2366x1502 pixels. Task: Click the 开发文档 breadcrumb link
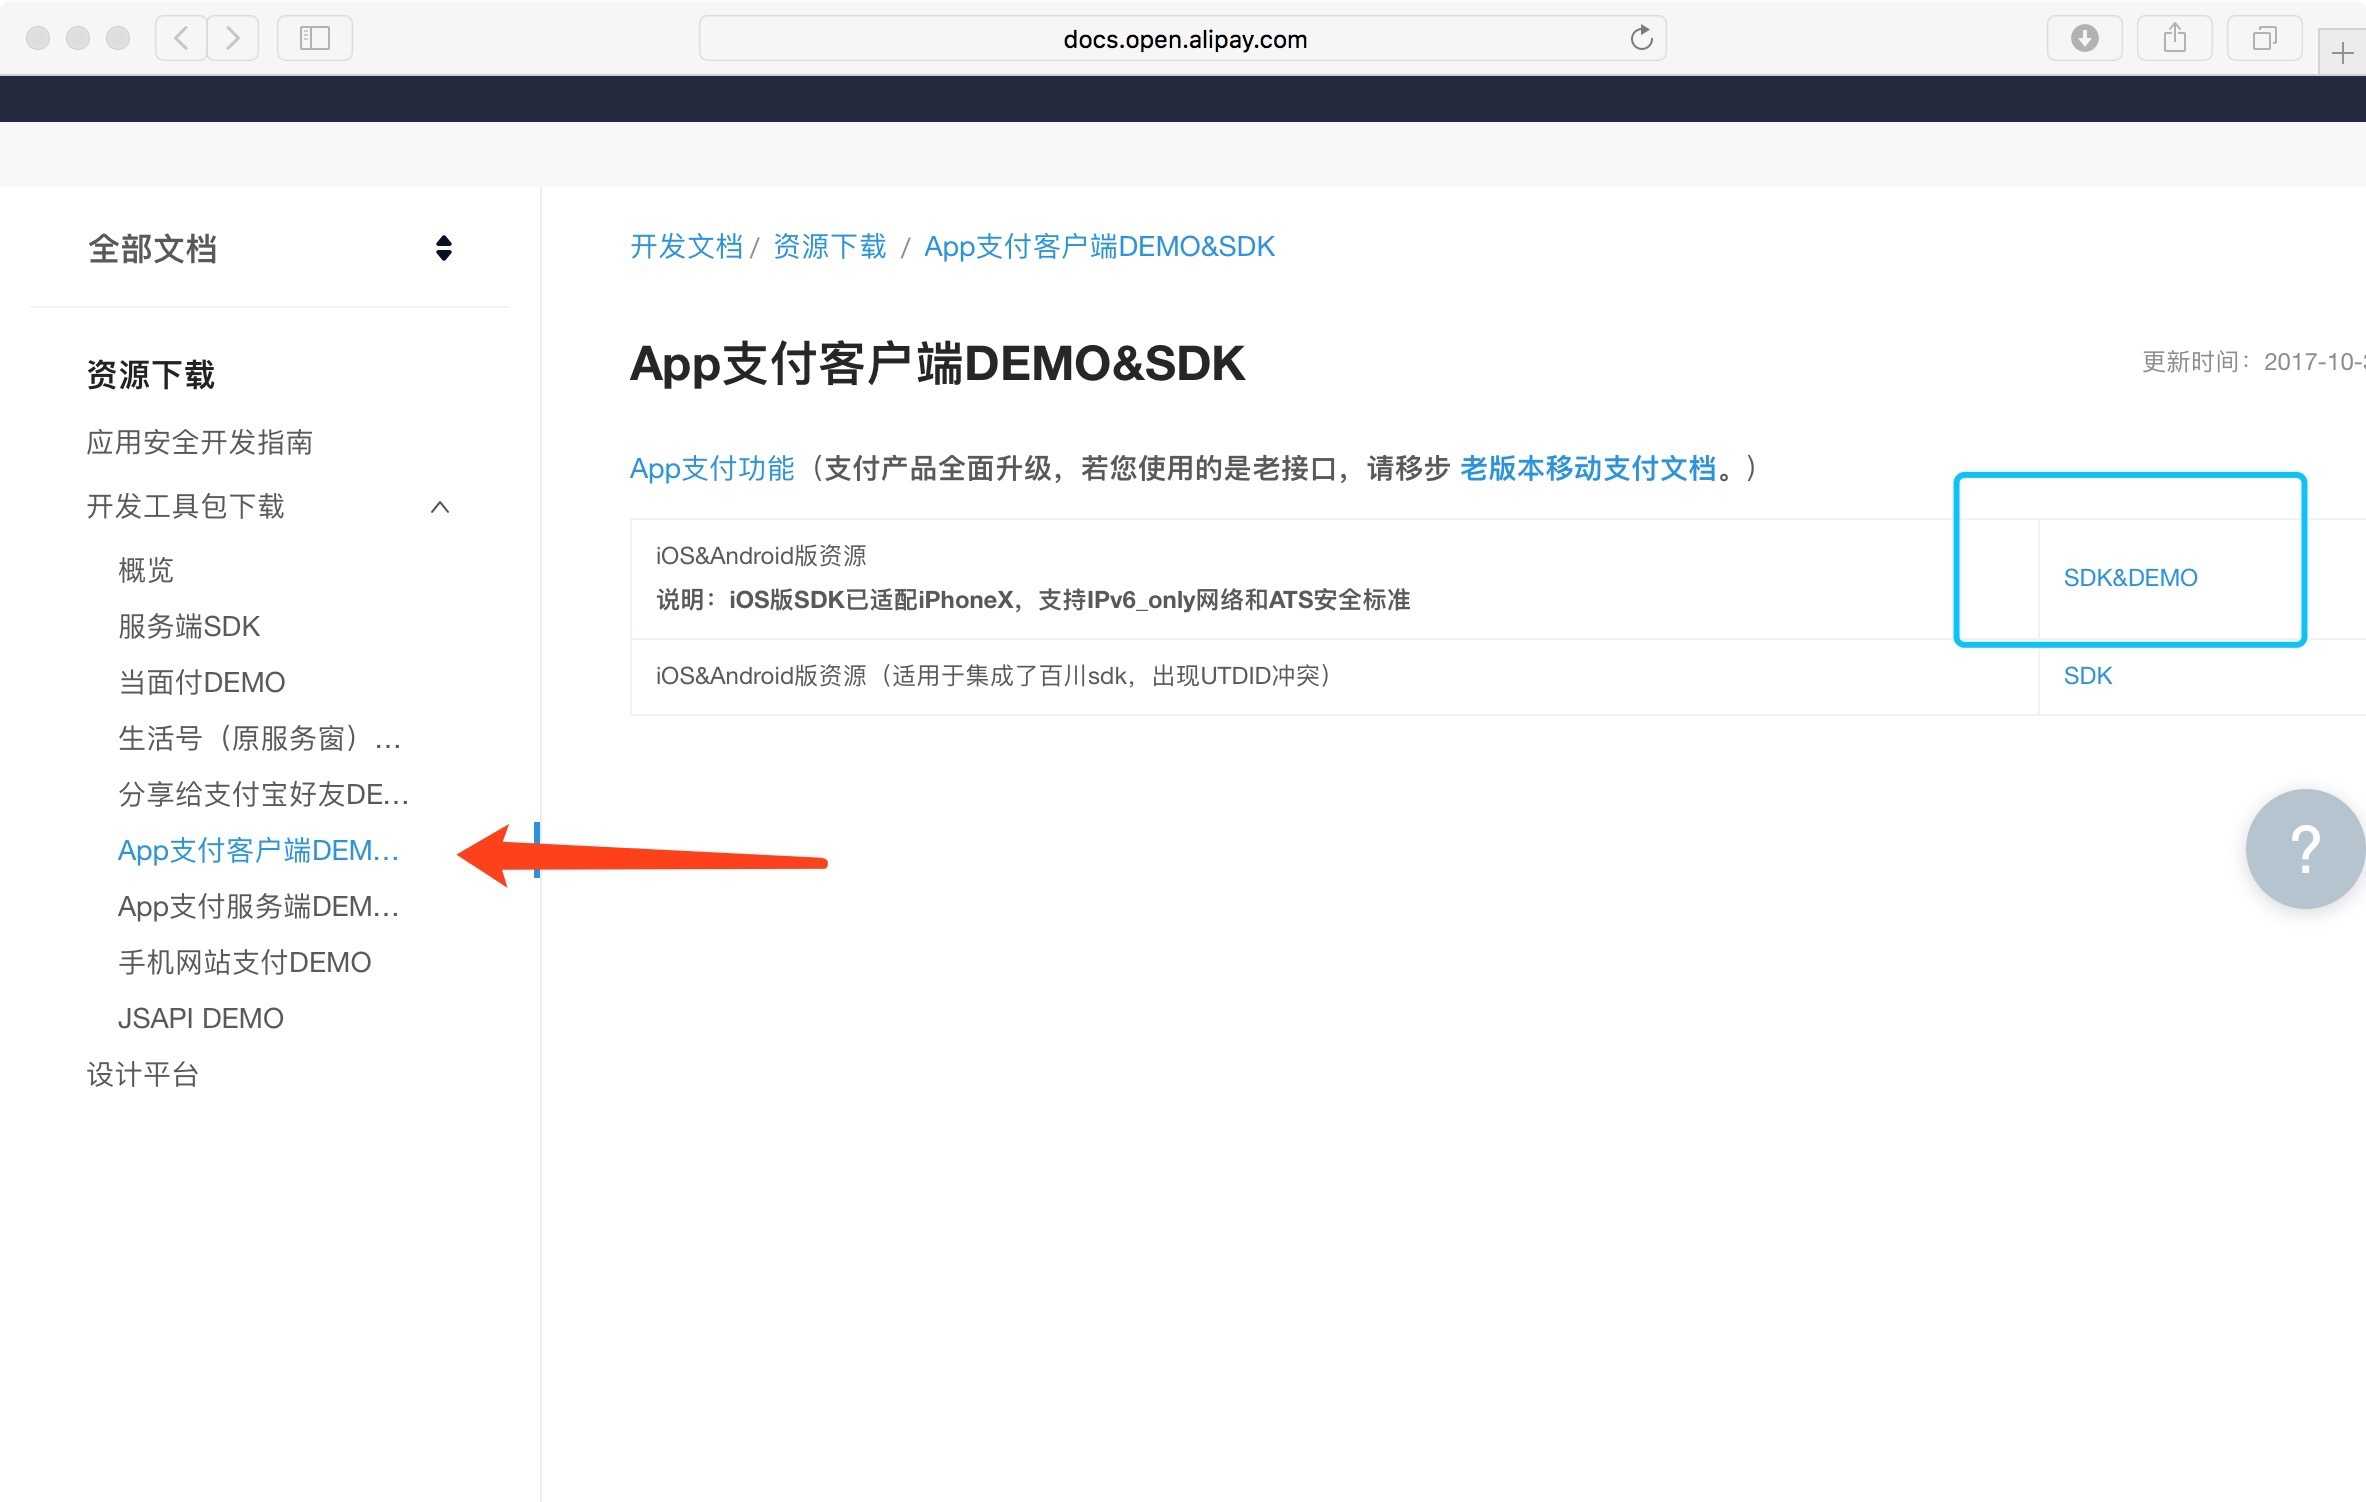coord(686,246)
